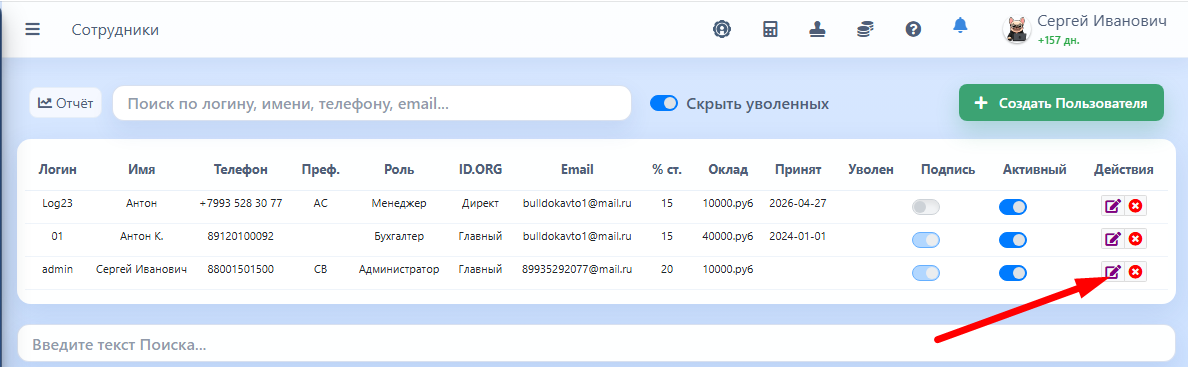The image size is (1188, 367).
Task: Click the stamp icon in header
Action: pos(818,29)
